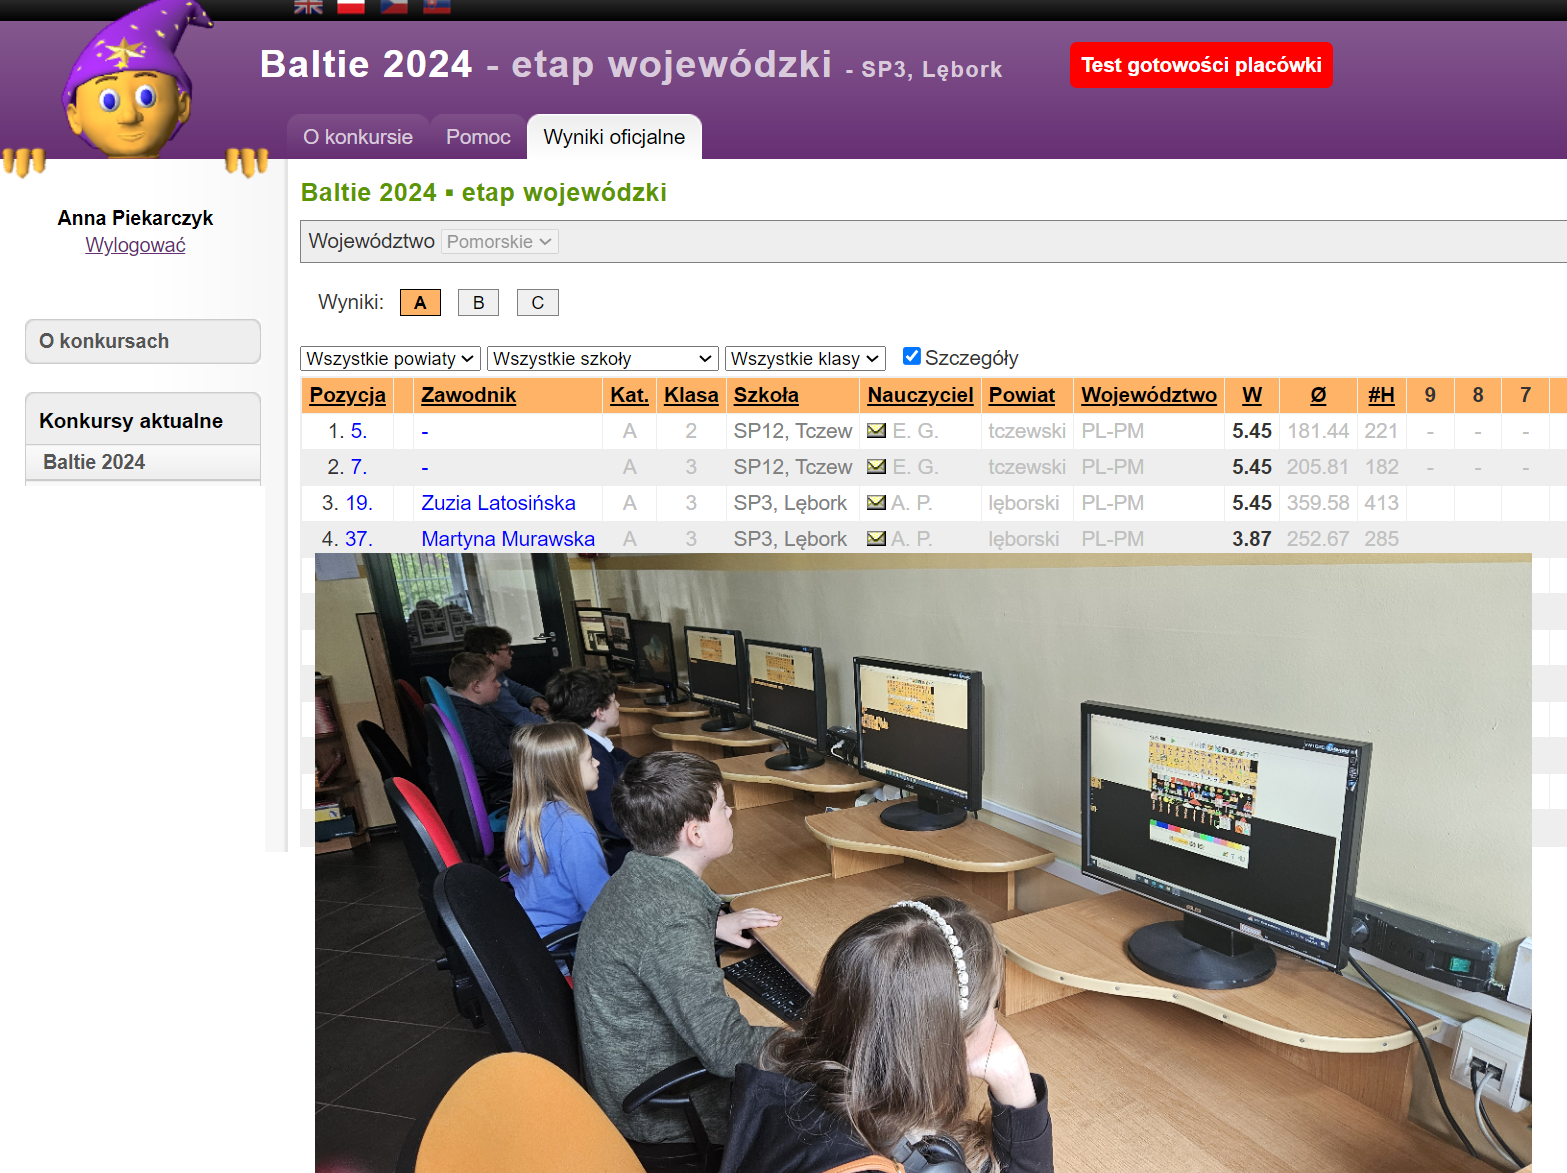
Task: Open the Wszystkie klasy dropdown
Action: (805, 359)
